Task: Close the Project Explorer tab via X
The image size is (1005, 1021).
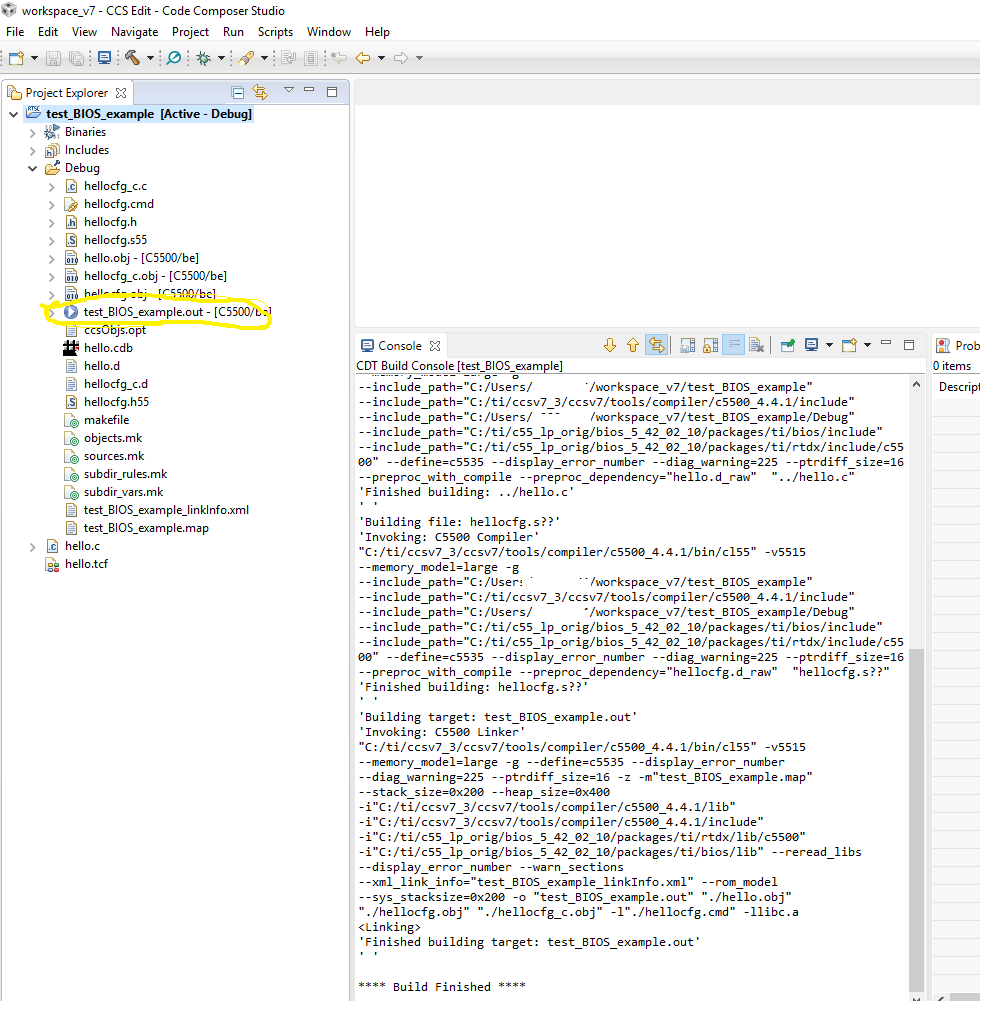Action: click(x=121, y=92)
